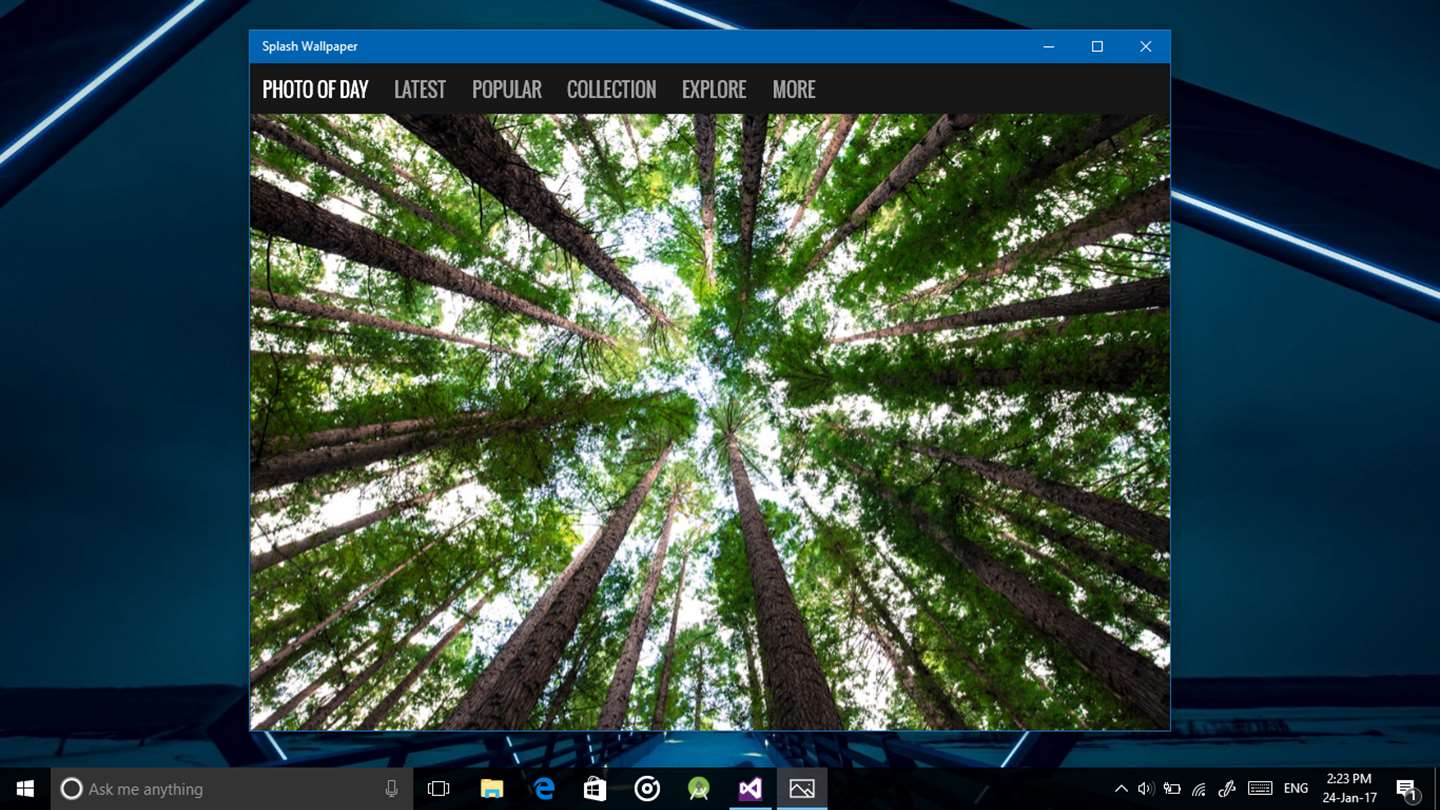Click the forest photo of the day
This screenshot has width=1440, height=810.
710,421
